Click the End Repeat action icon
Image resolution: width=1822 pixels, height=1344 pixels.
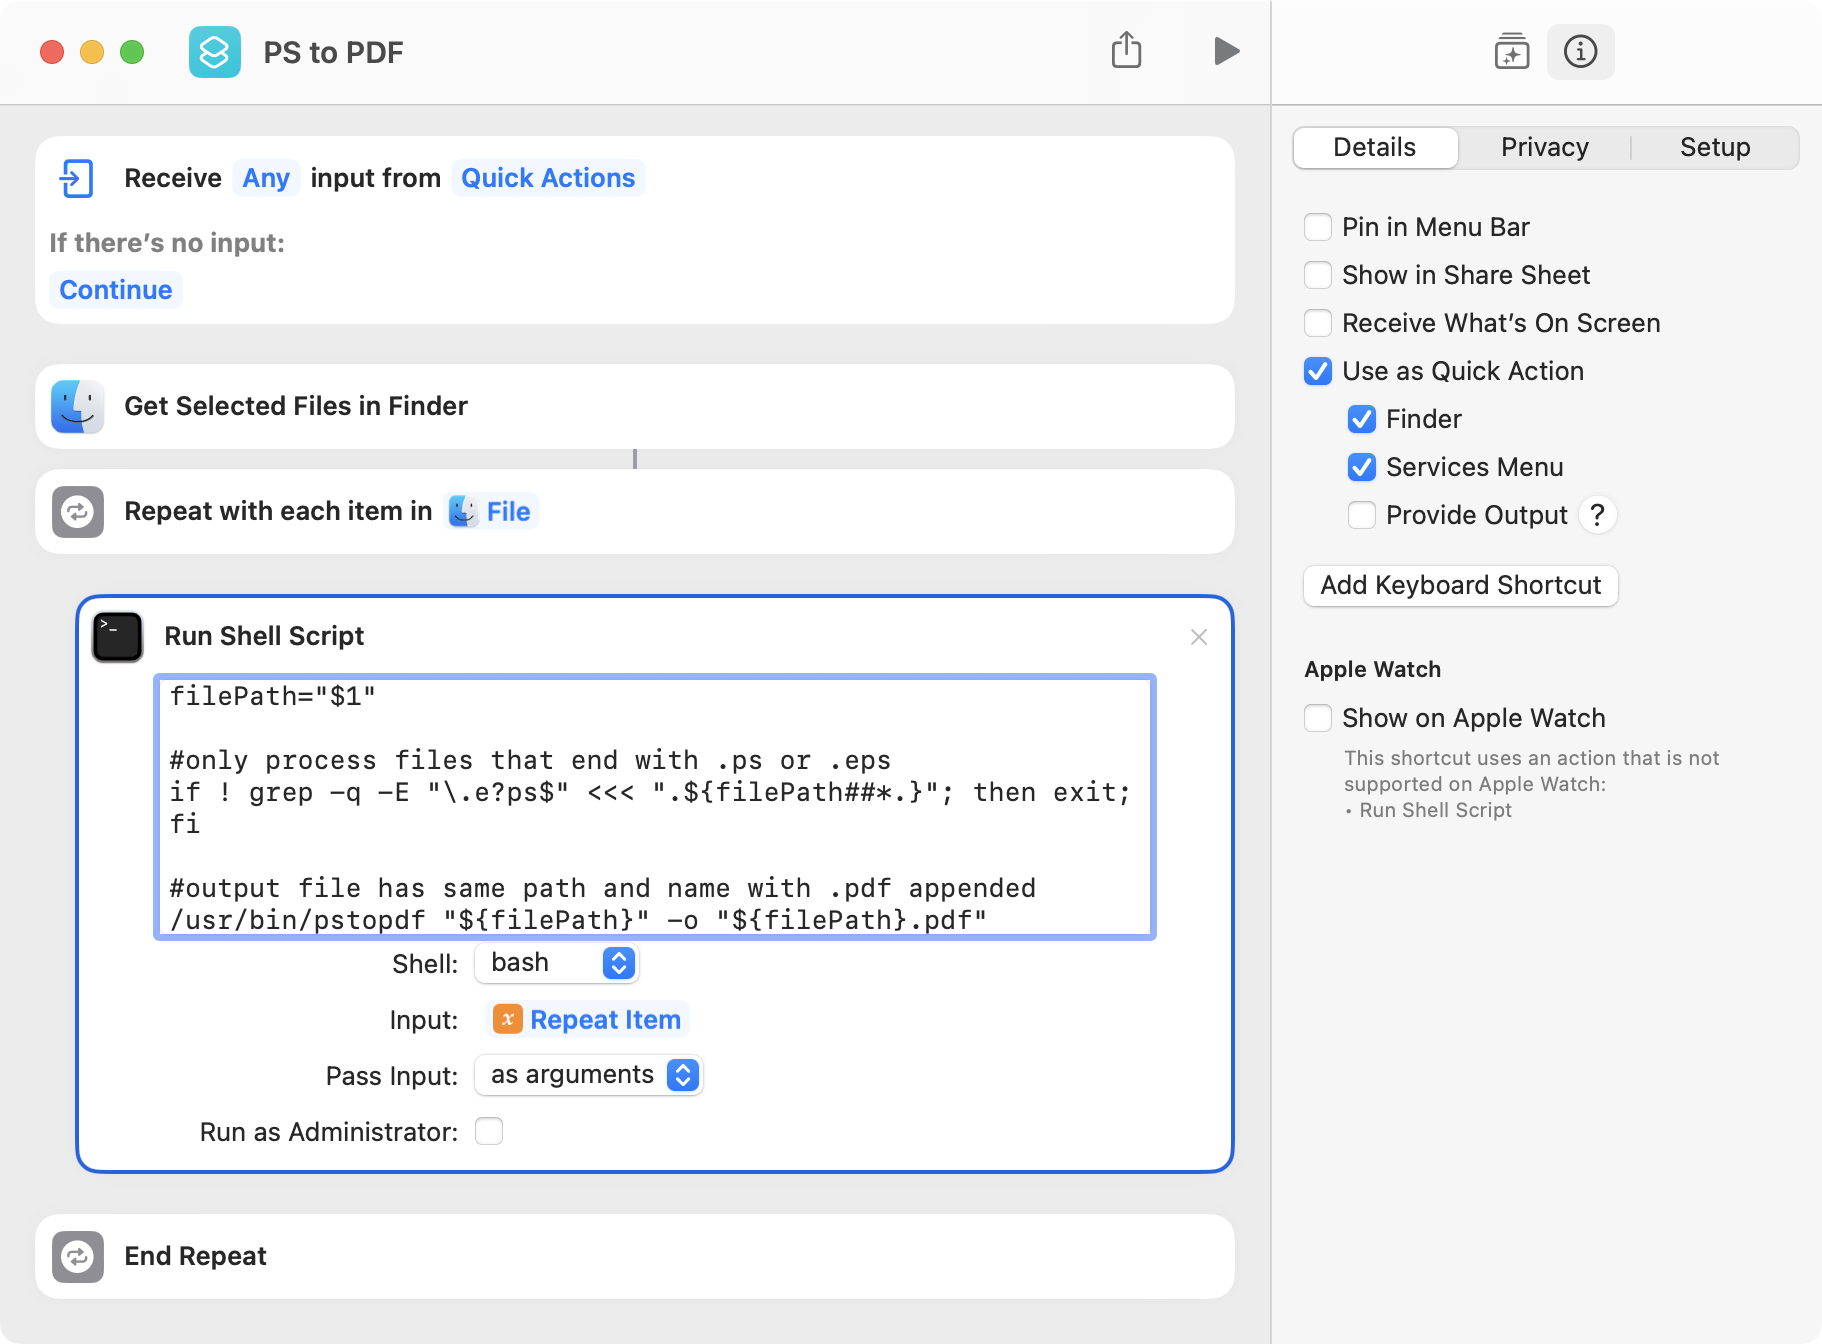tap(78, 1257)
